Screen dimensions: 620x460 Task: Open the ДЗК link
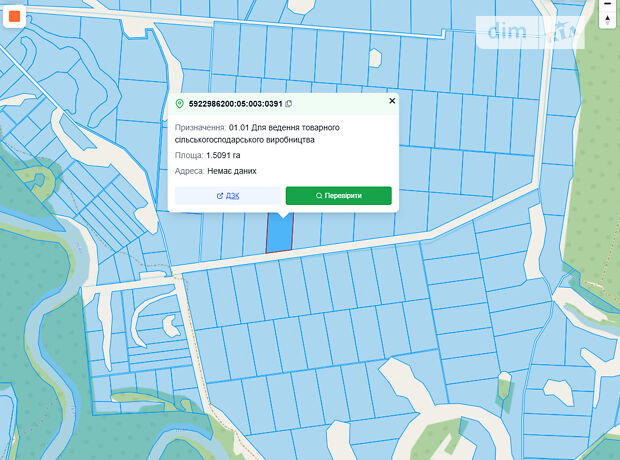228,195
